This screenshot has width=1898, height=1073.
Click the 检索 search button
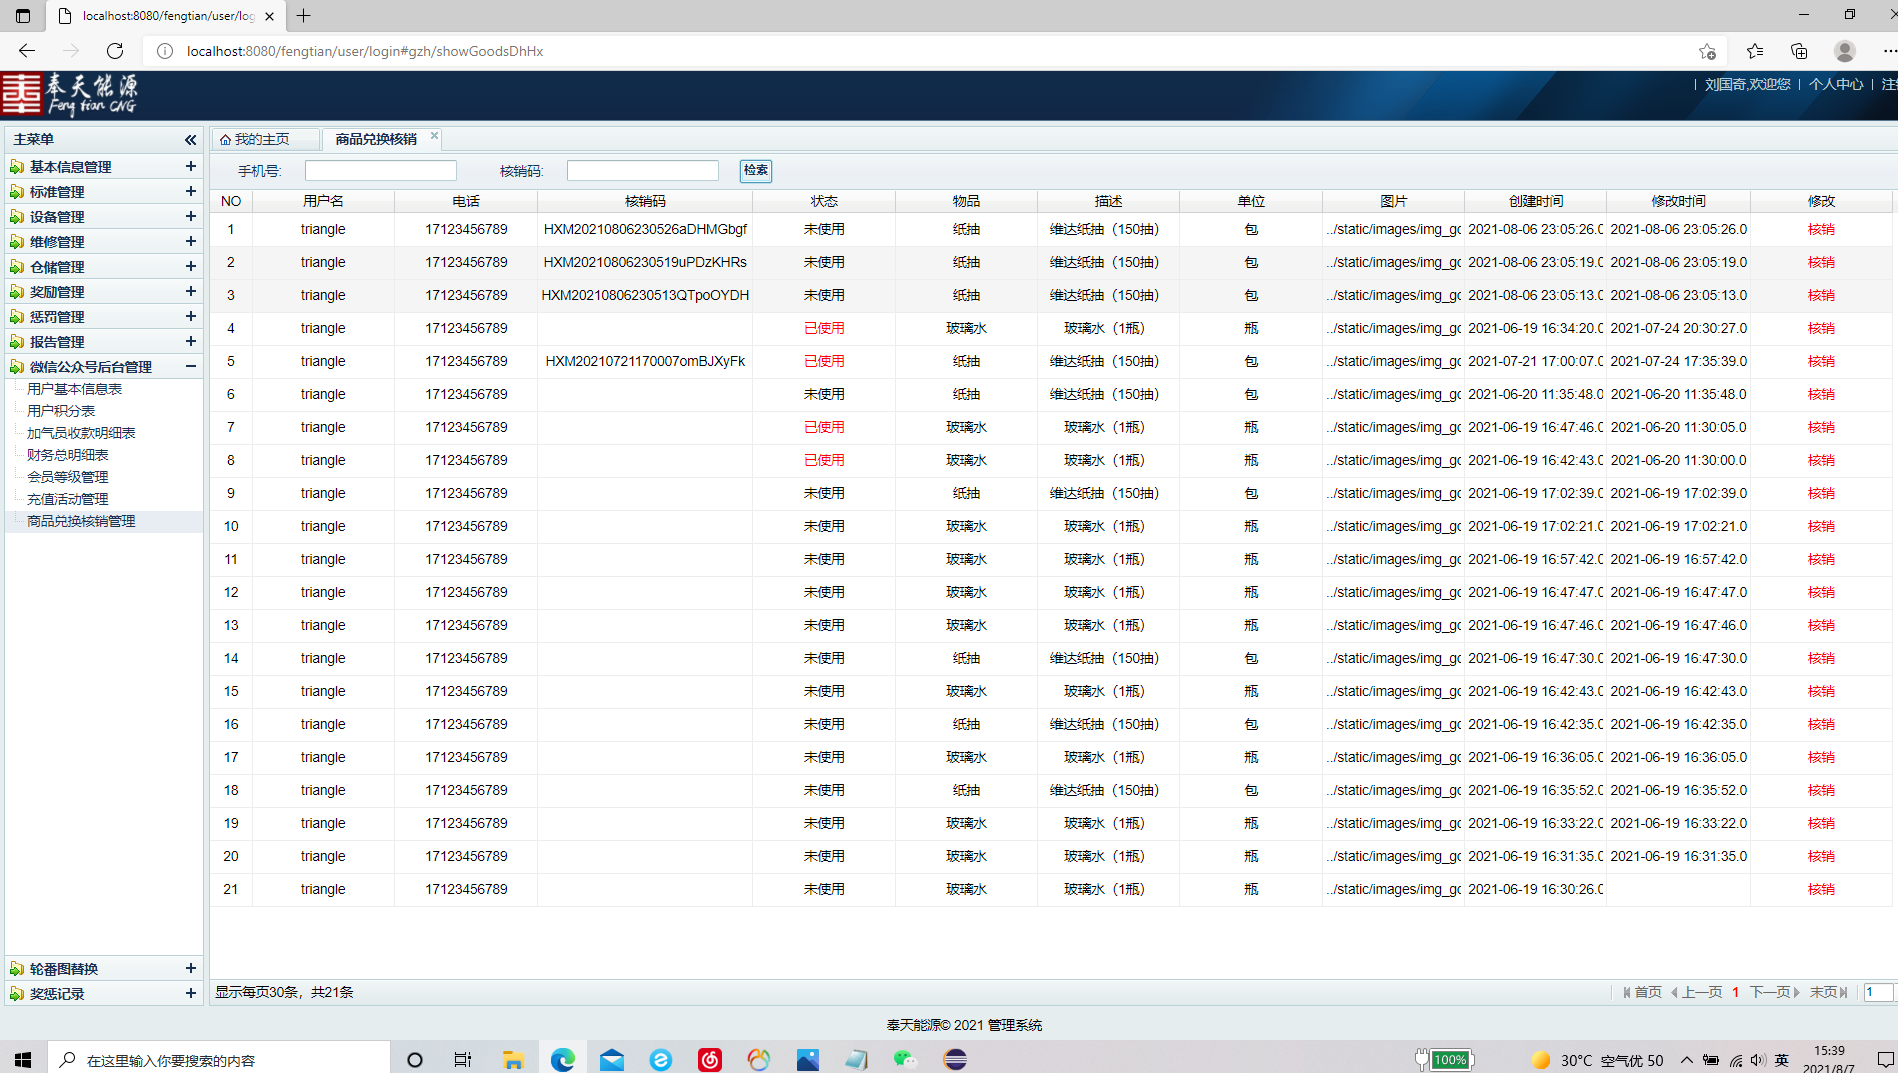coord(755,171)
